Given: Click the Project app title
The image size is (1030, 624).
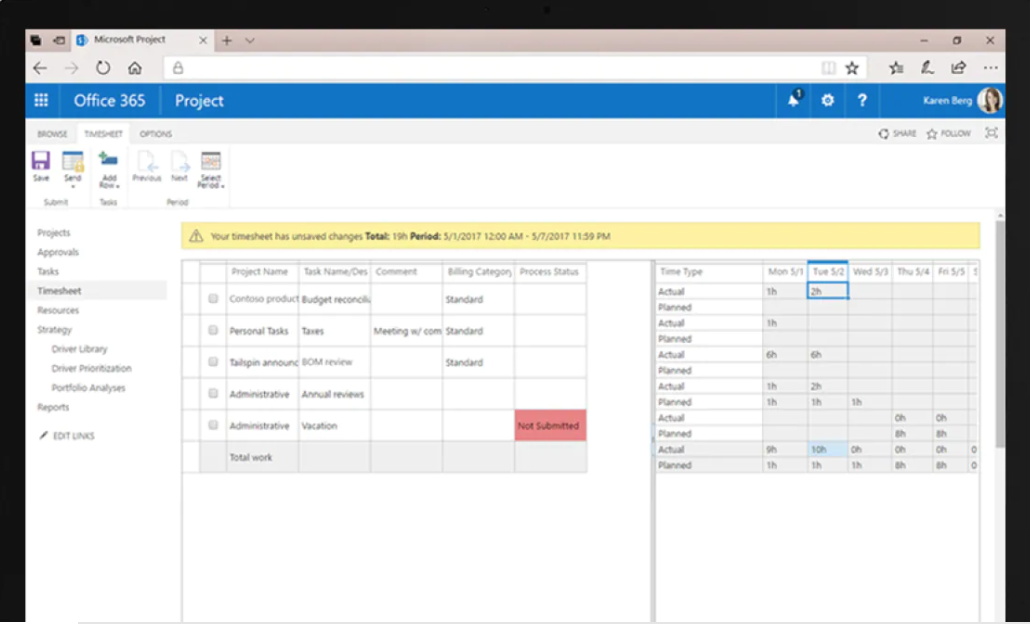Looking at the screenshot, I should (x=199, y=100).
